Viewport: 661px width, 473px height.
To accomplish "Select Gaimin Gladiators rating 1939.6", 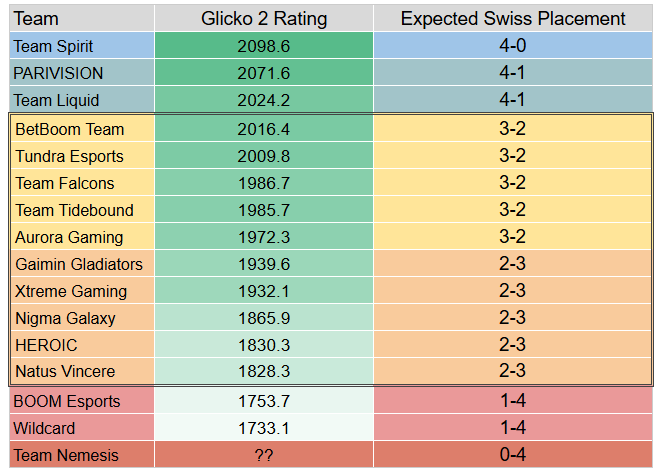I will pos(264,263).
